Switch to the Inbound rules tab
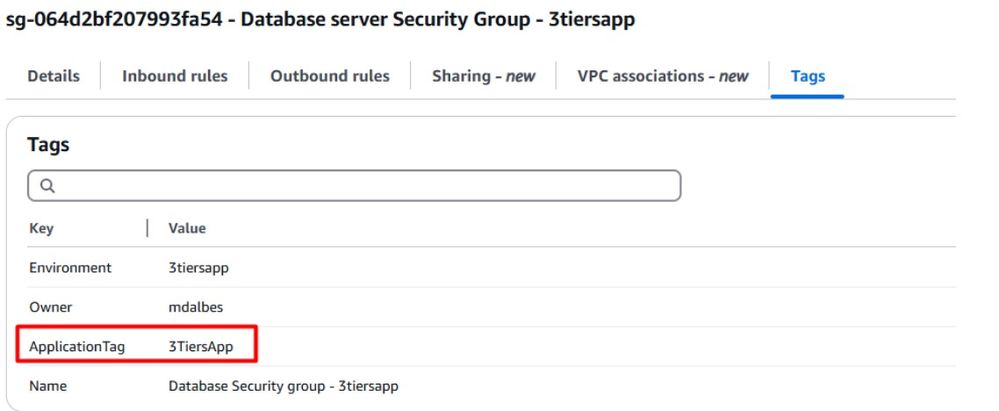The width and height of the screenshot is (999, 411). point(174,76)
